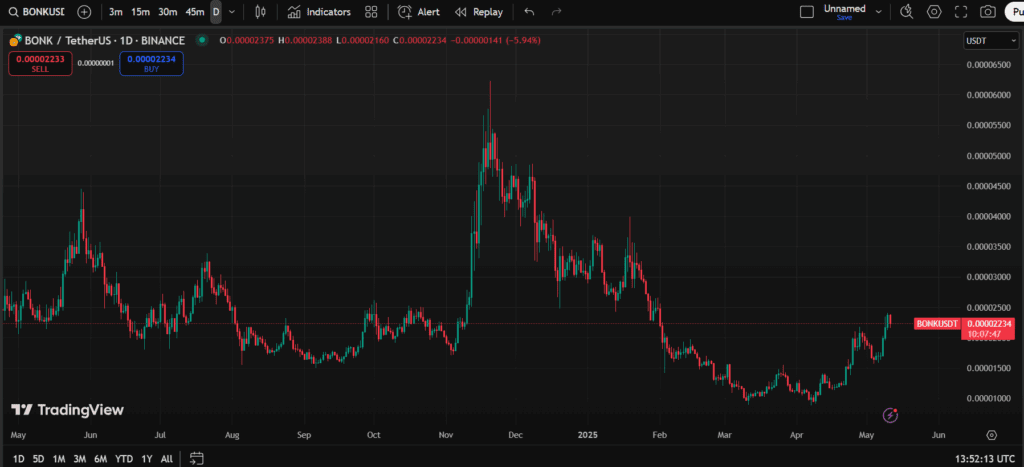The image size is (1024, 467).
Task: Open the candlestick chart style menu
Action: [261, 12]
